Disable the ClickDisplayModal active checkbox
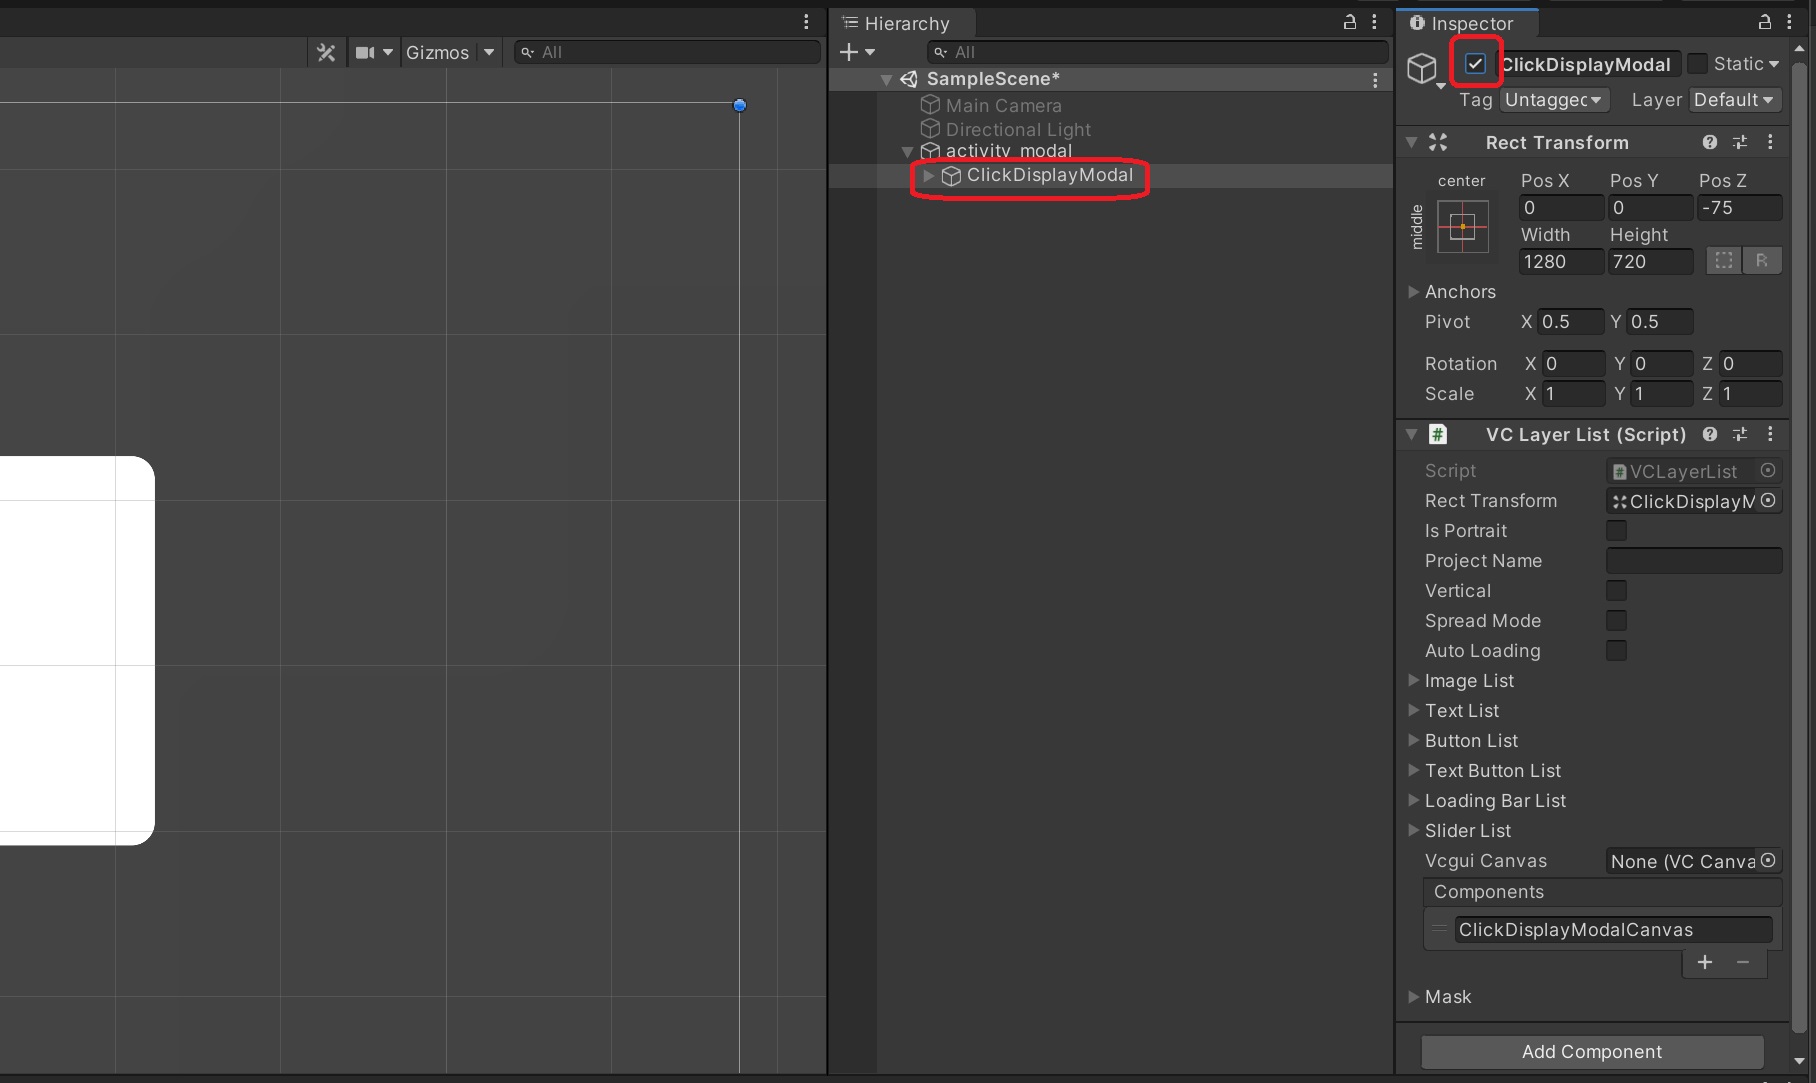The image size is (1816, 1083). pyautogui.click(x=1475, y=64)
